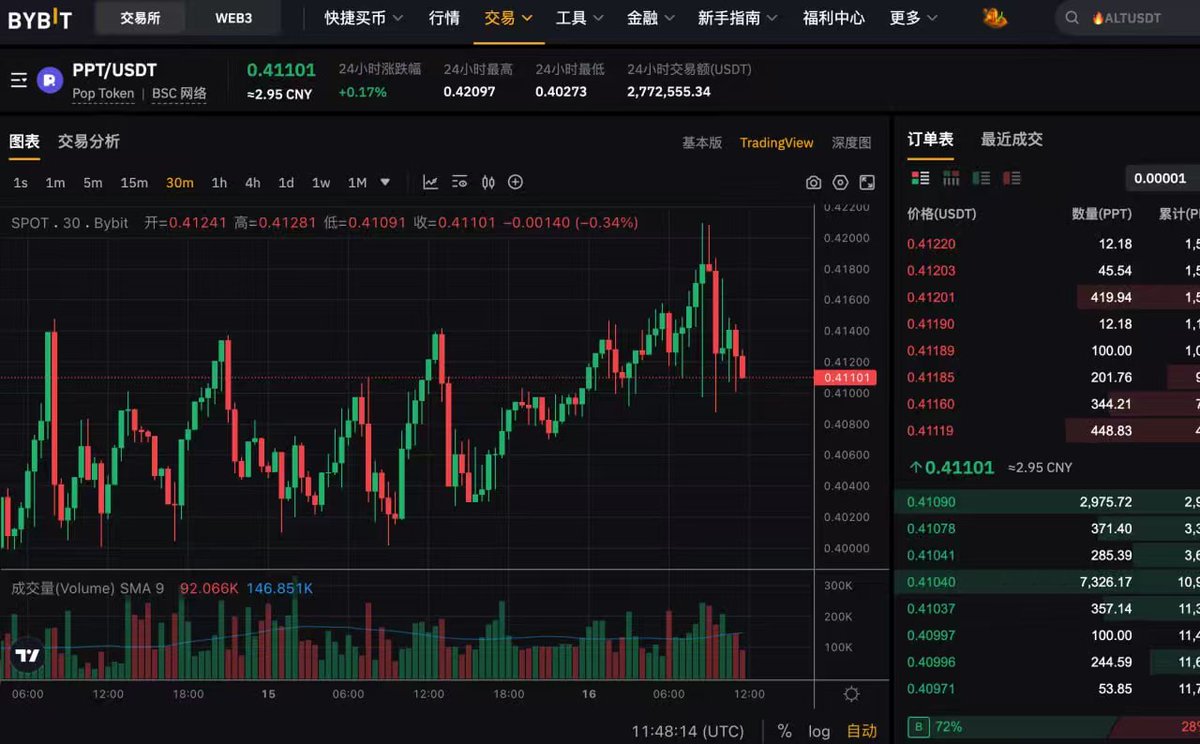This screenshot has width=1200, height=744.
Task: Show horizontal split order book view
Action: [x=951, y=178]
